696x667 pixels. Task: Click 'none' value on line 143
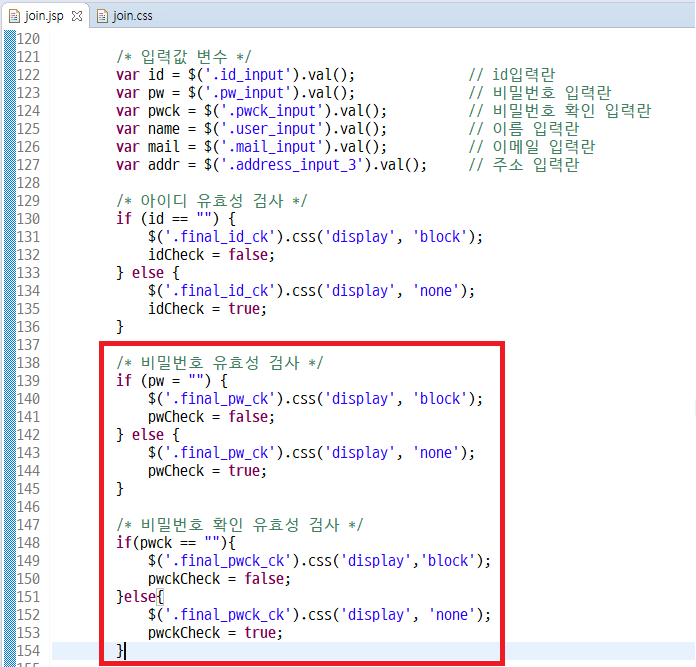436,453
